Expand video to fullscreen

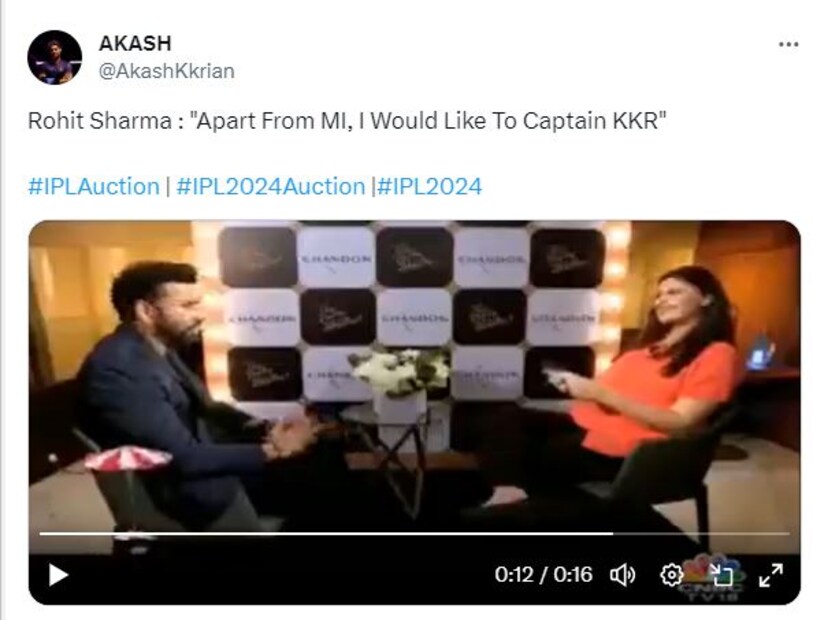(771, 575)
